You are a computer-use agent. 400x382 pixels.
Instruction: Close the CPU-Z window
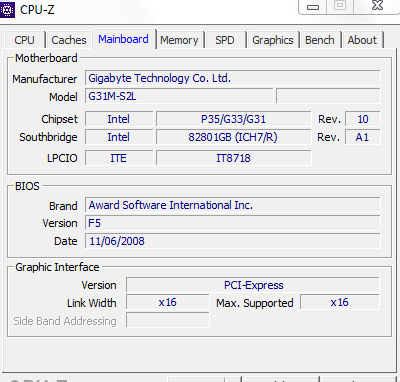377,6
